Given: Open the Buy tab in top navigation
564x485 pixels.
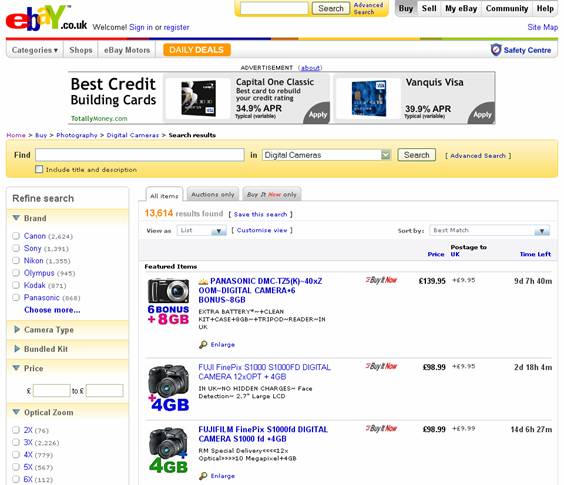Looking at the screenshot, I should click(406, 9).
